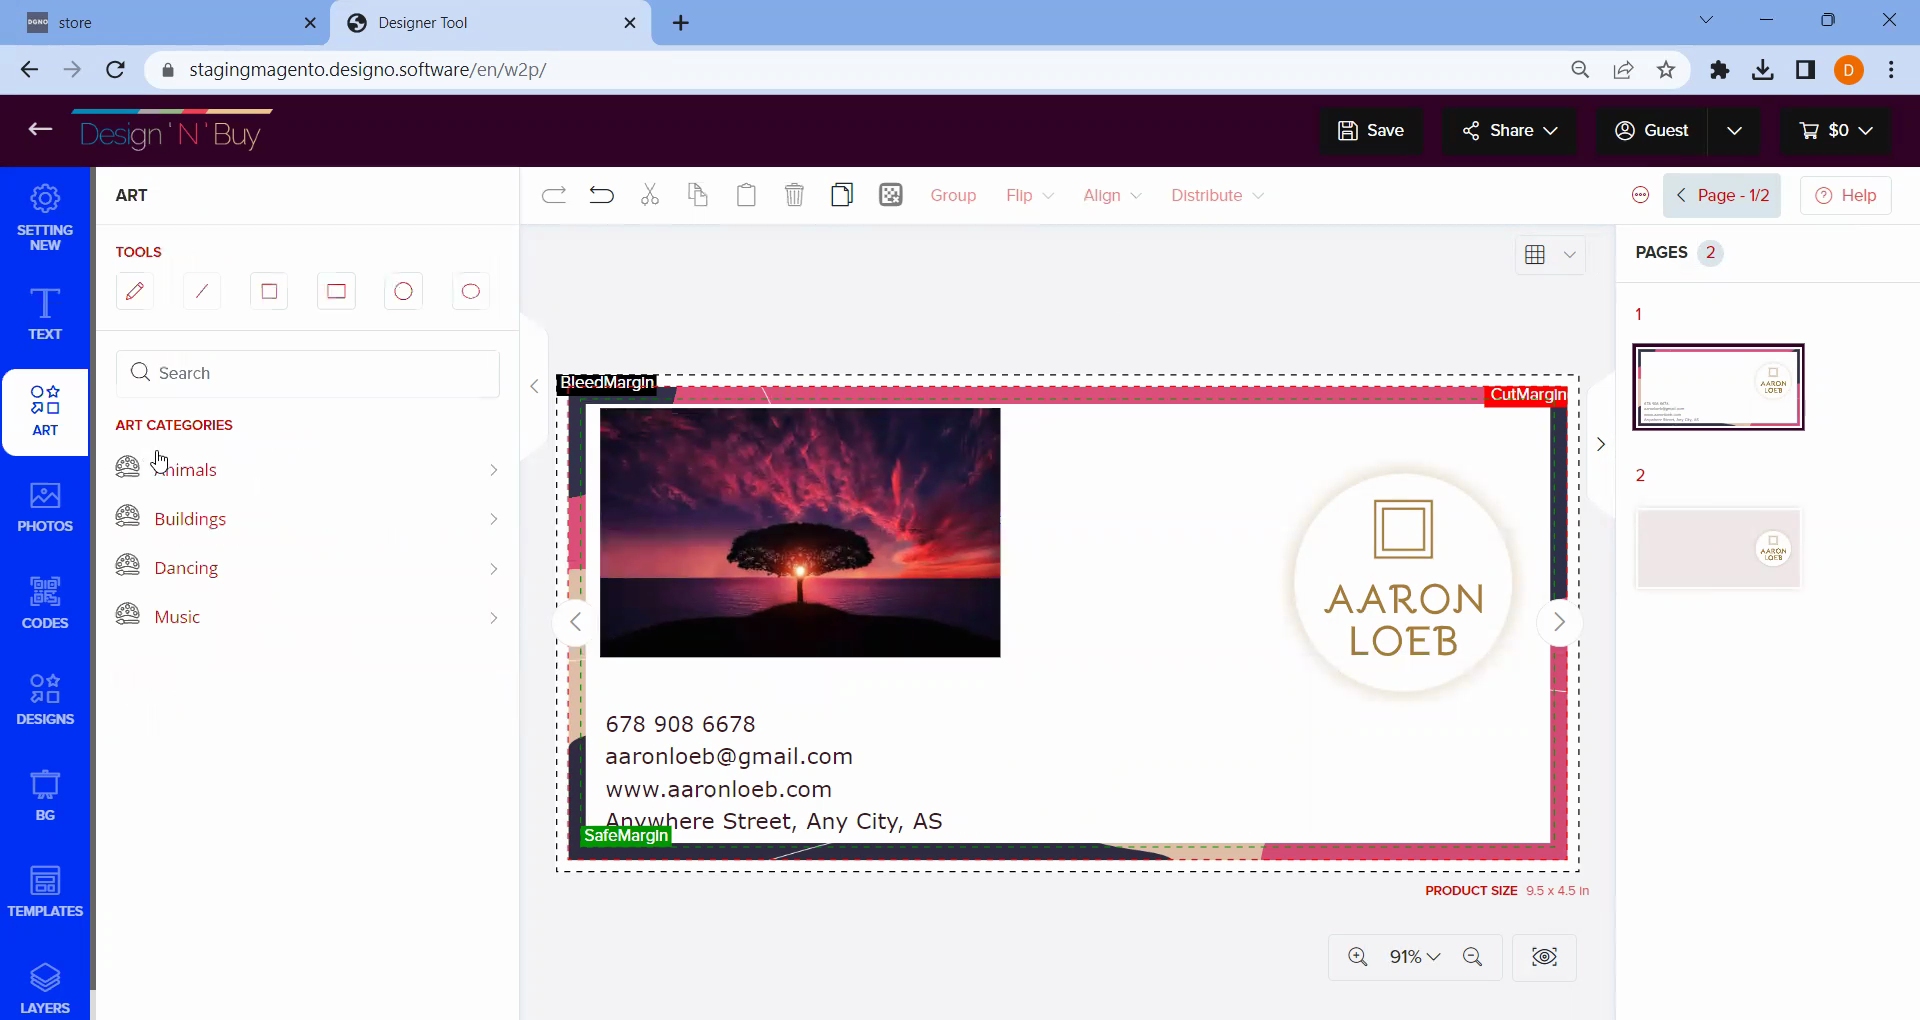Select page 2 thumbnail
The width and height of the screenshot is (1920, 1020).
click(x=1717, y=549)
